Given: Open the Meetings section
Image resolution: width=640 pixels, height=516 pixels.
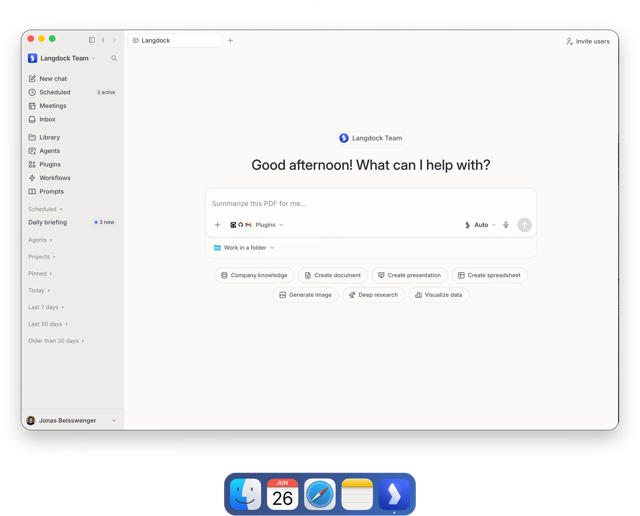Looking at the screenshot, I should click(73, 106).
